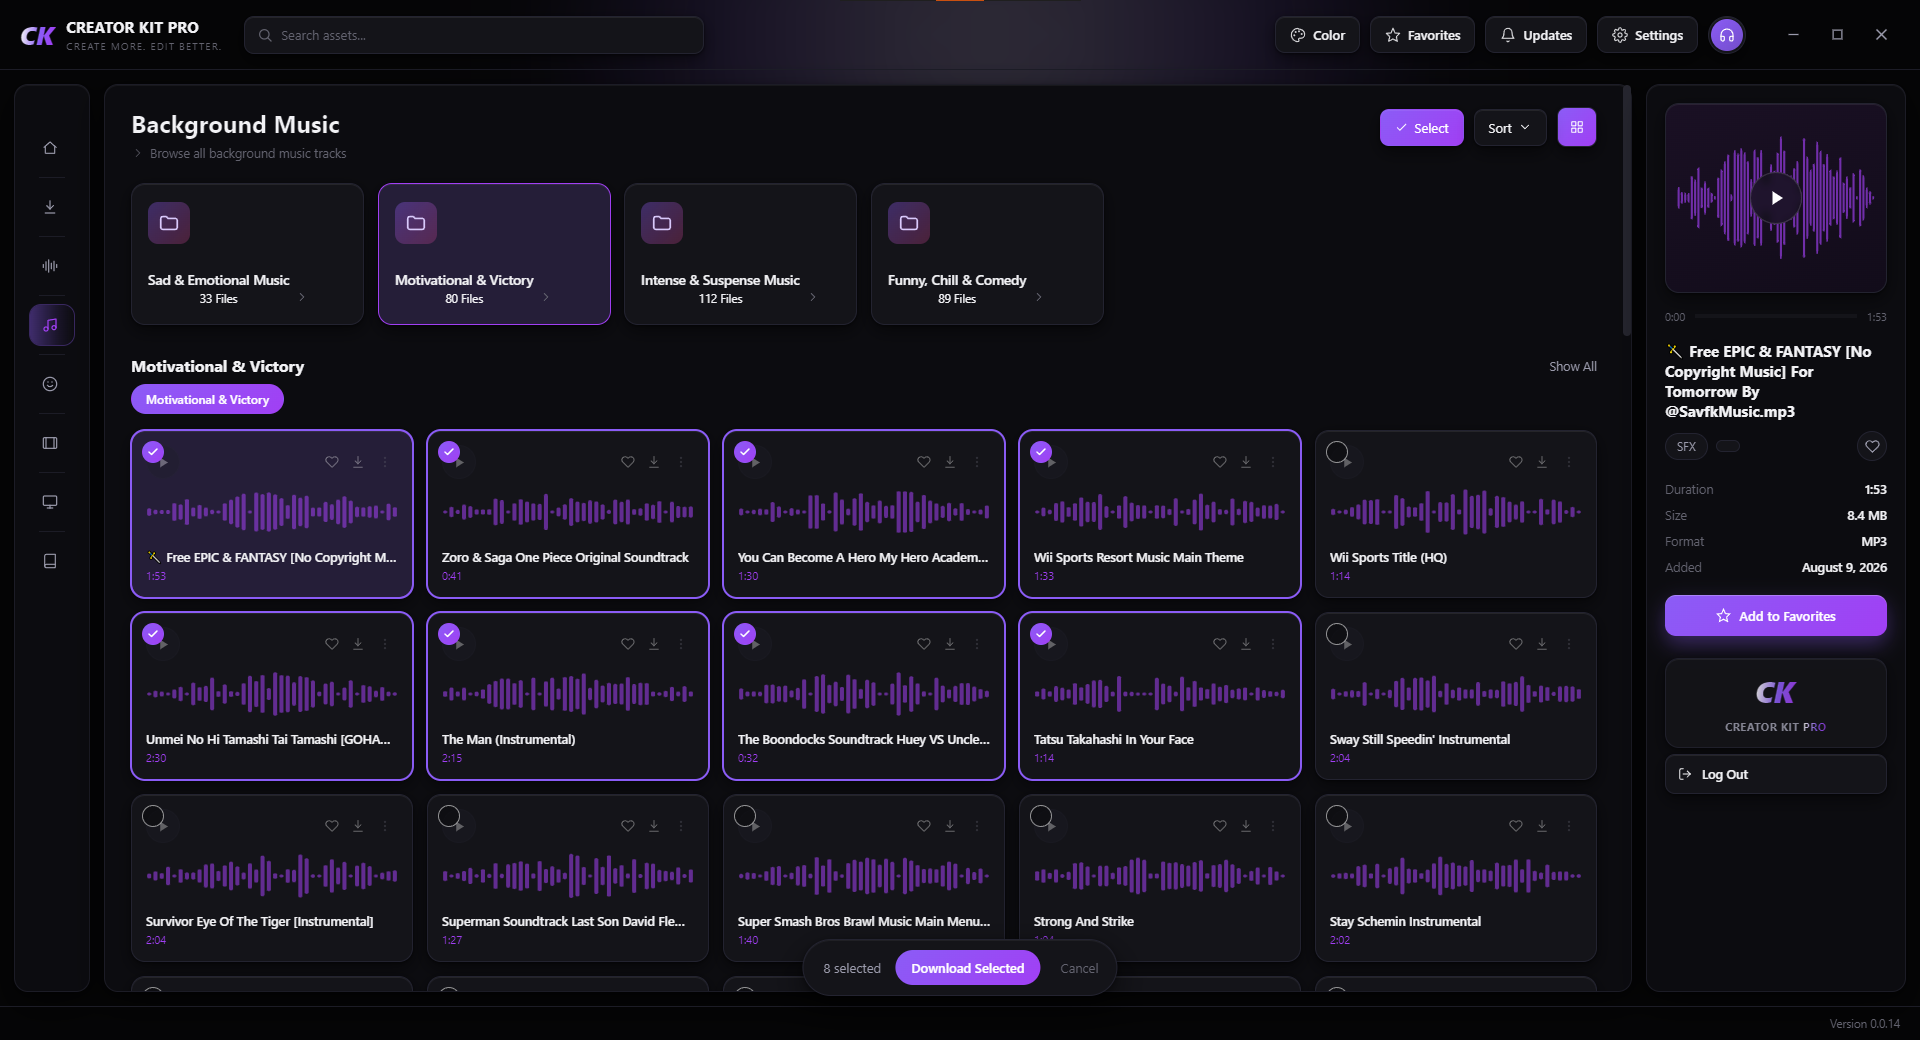
Task: Click the SFX tag in preview panel
Action: pos(1686,446)
